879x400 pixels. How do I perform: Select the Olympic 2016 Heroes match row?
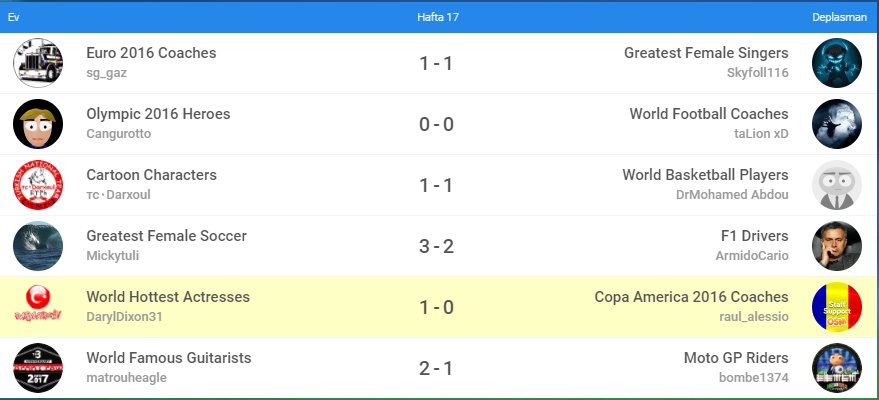pyautogui.click(x=300, y=124)
